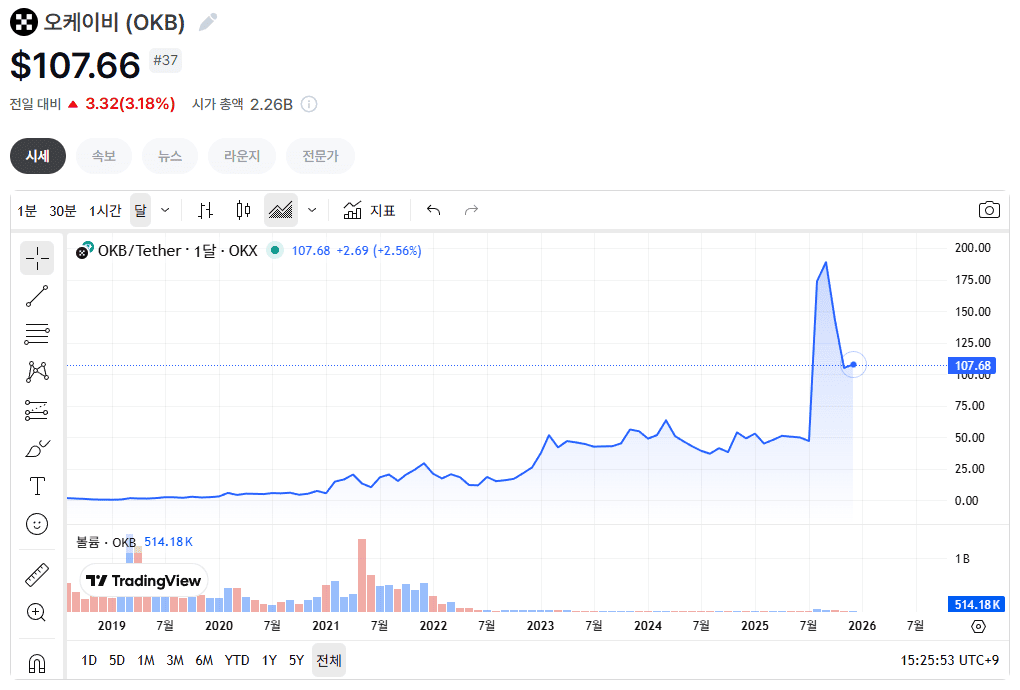Screen dimensions: 1020x690
Task: Set range to 1D
Action: (x=89, y=660)
